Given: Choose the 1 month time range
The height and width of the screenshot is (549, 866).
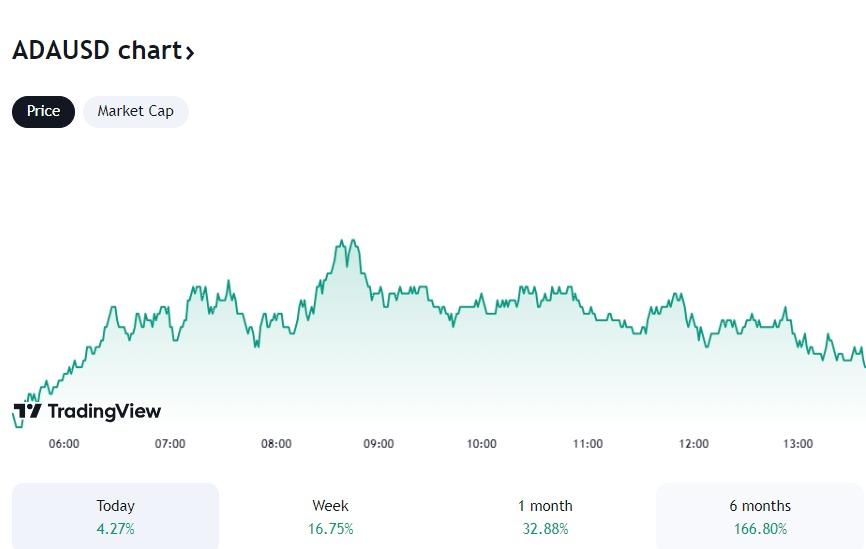Looking at the screenshot, I should [x=545, y=516].
